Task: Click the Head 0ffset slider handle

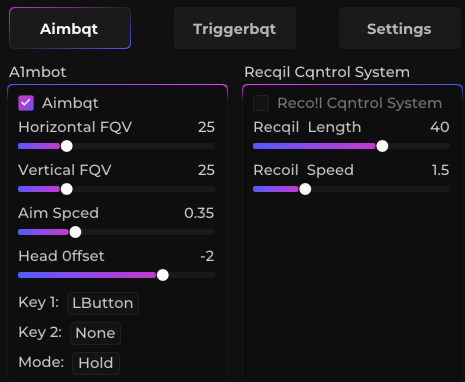Action: click(x=163, y=275)
